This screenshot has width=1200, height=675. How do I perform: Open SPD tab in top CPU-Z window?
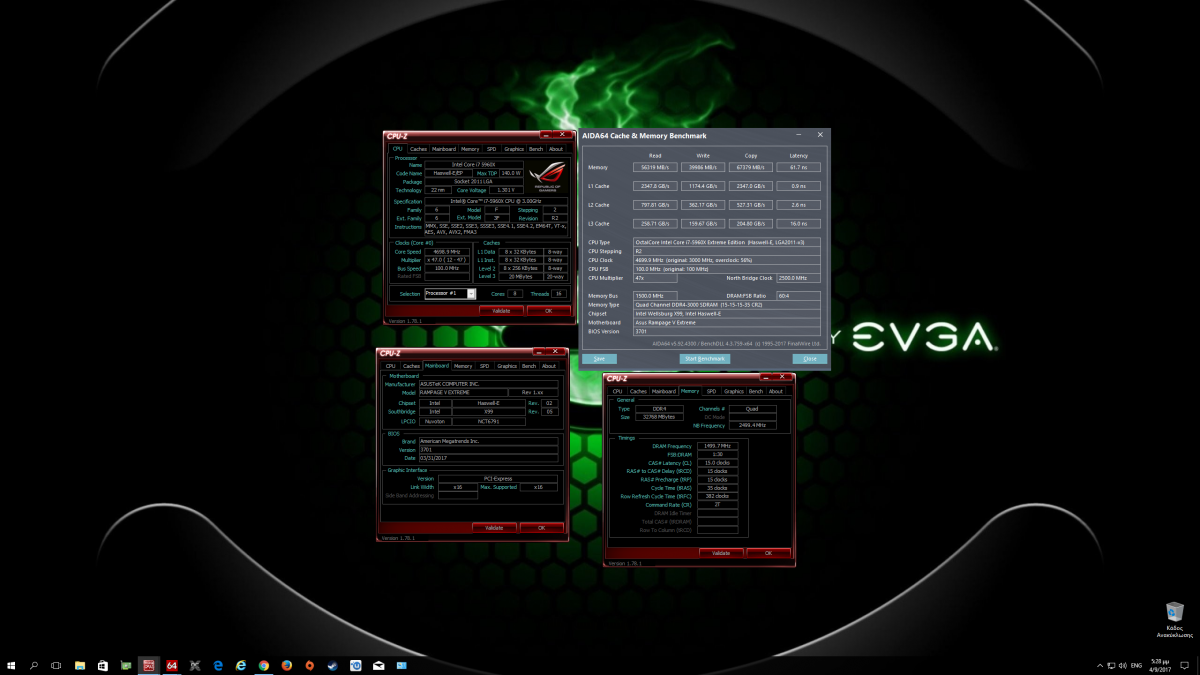(x=491, y=149)
